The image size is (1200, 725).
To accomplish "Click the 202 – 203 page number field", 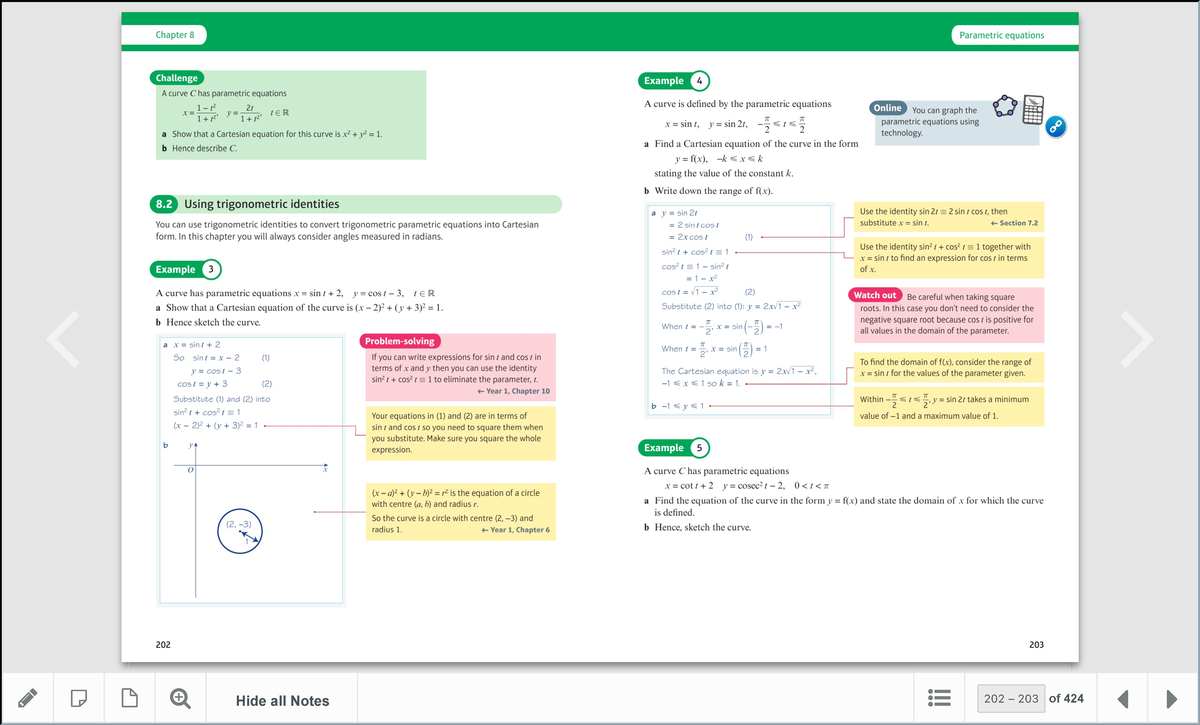I will click(1010, 698).
